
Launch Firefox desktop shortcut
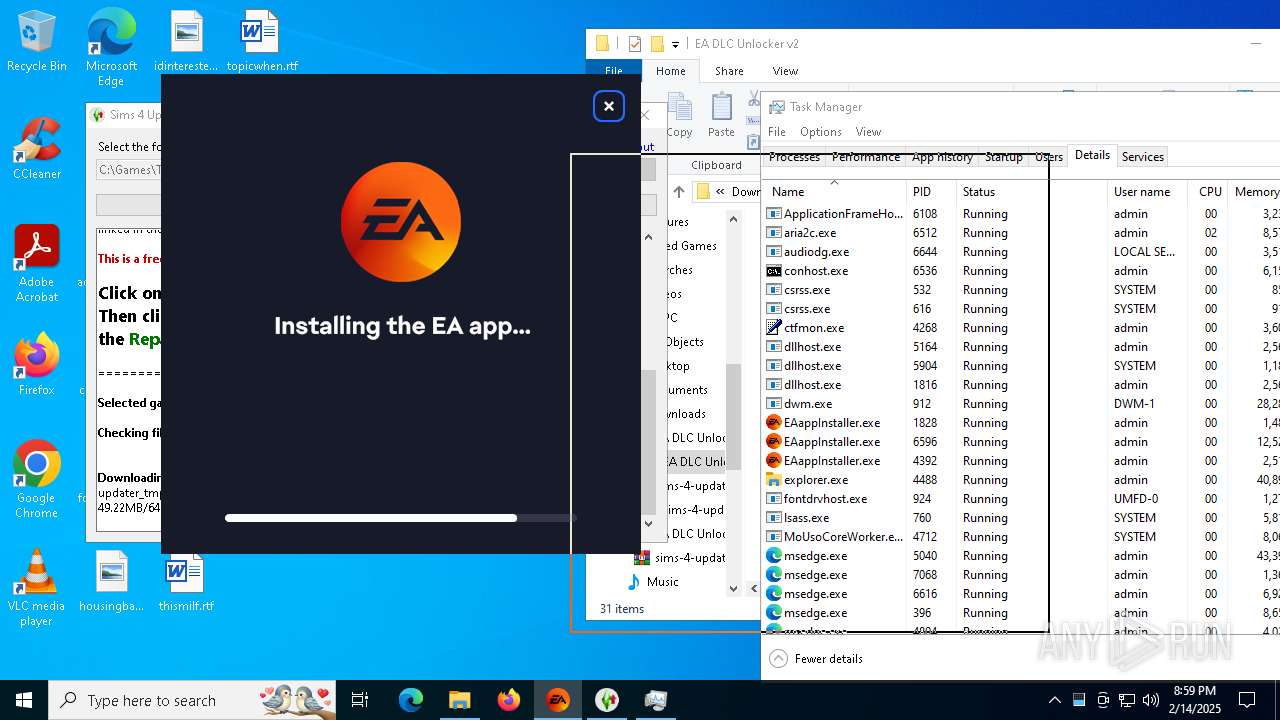point(37,364)
